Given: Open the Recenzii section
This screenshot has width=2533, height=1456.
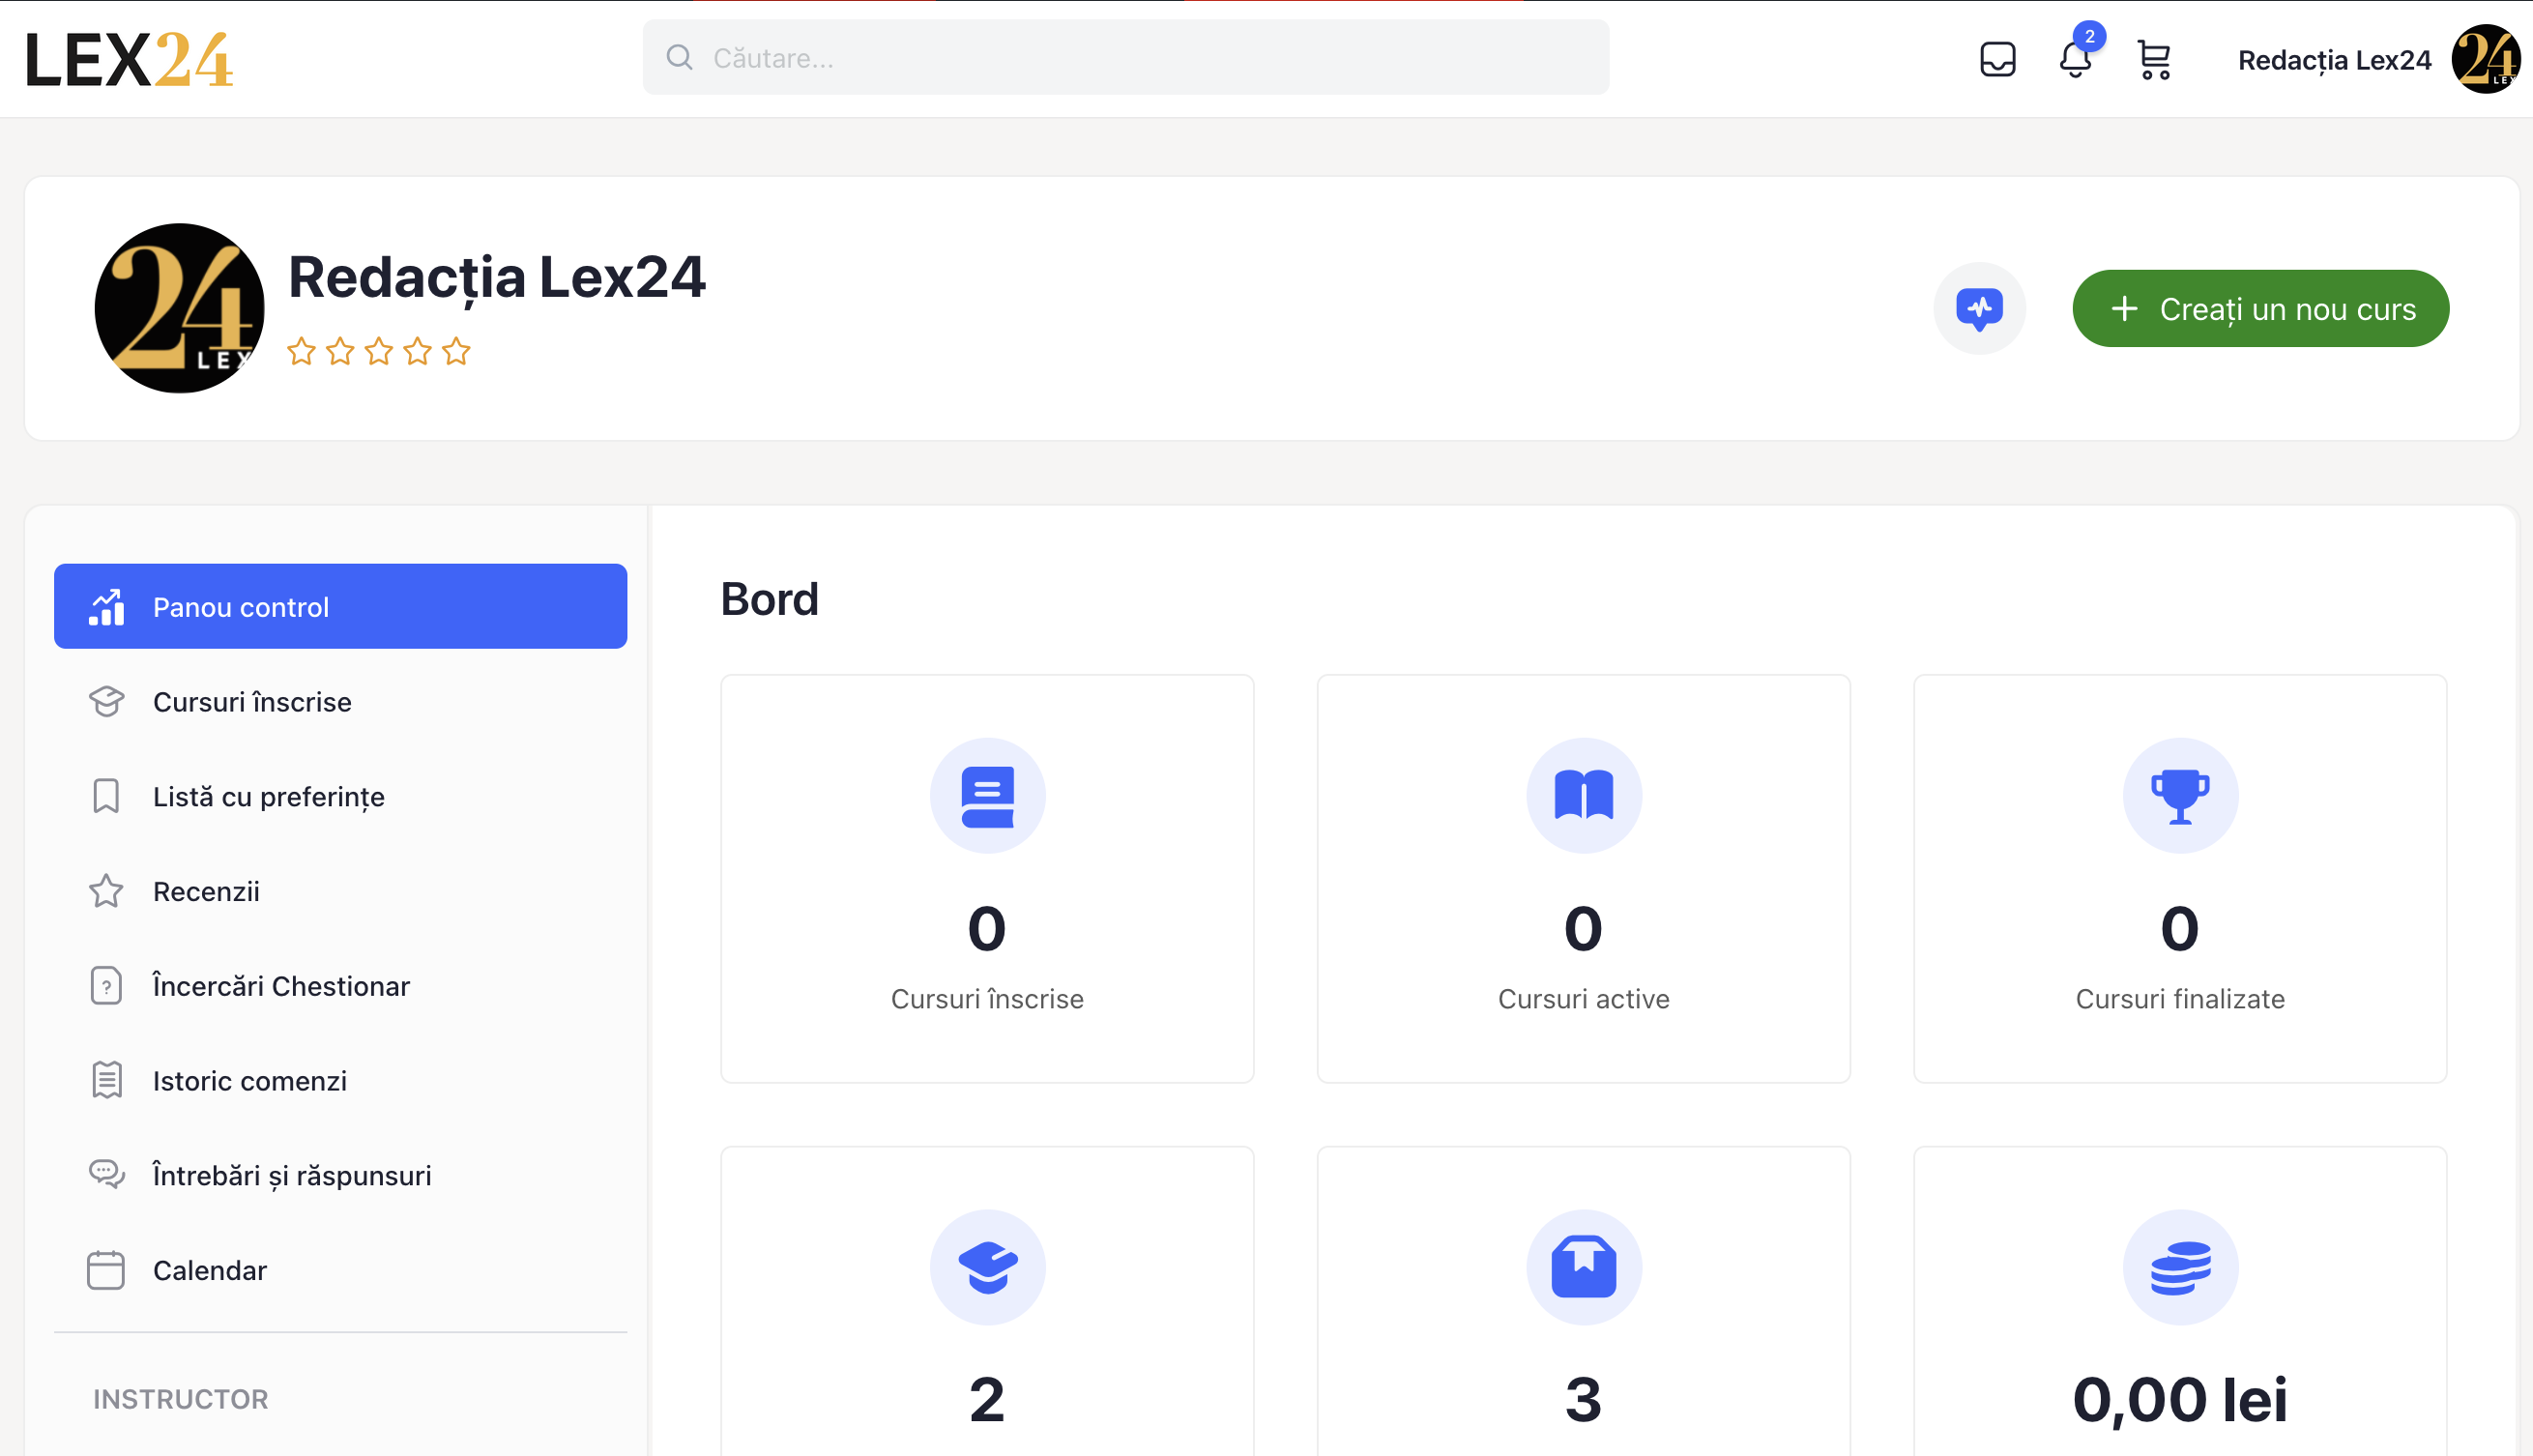Looking at the screenshot, I should point(206,891).
